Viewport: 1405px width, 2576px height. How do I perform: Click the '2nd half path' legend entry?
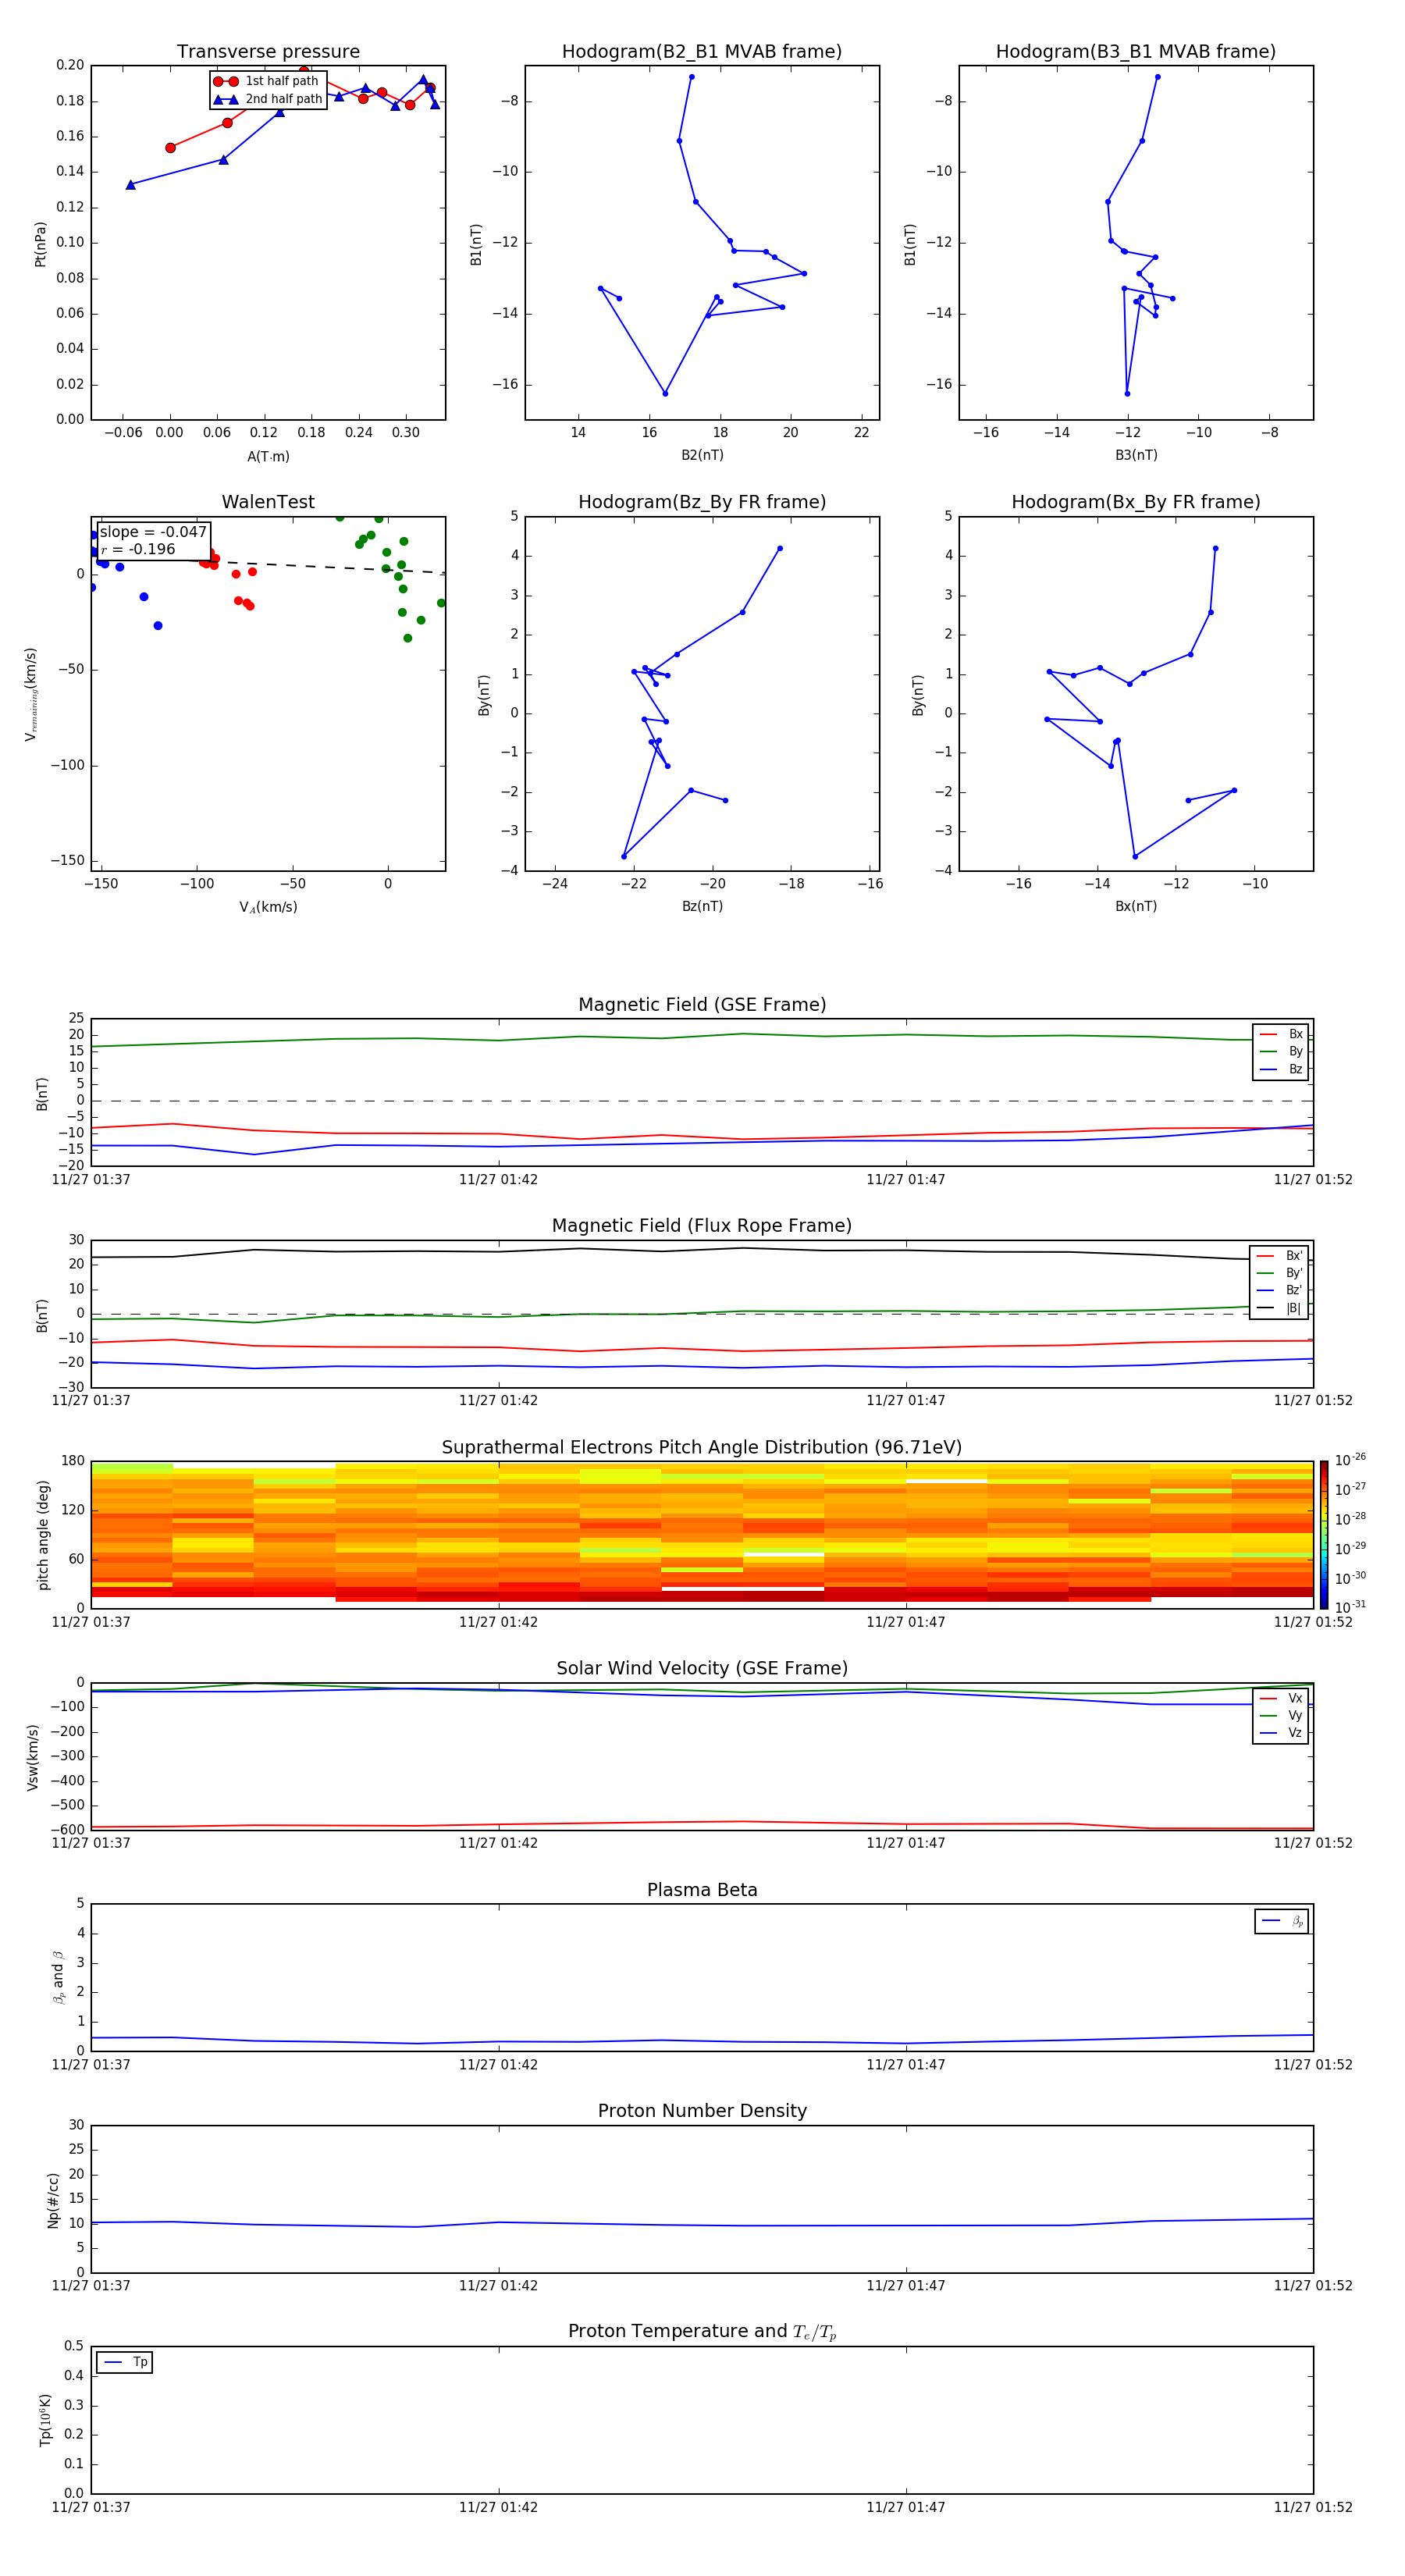coord(269,99)
